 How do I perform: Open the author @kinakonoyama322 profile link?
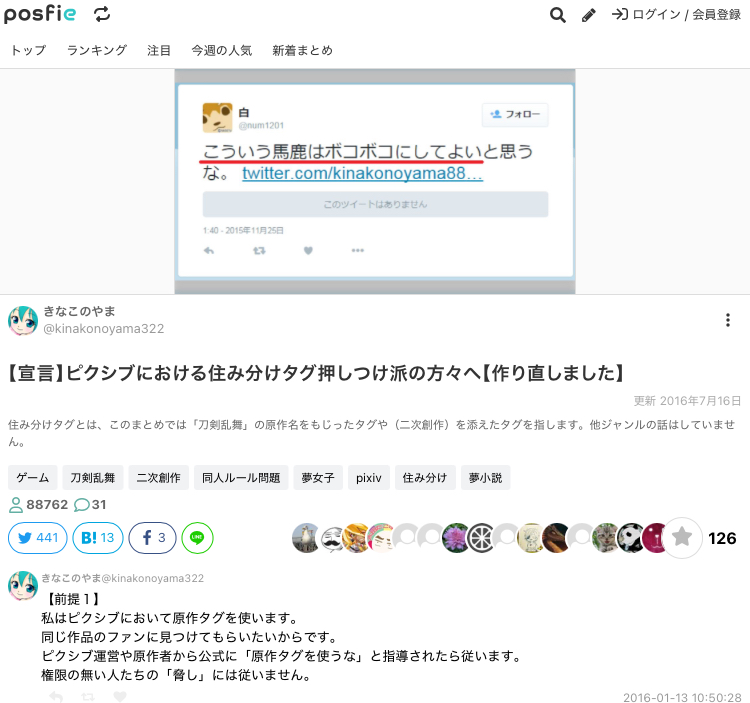tap(103, 328)
